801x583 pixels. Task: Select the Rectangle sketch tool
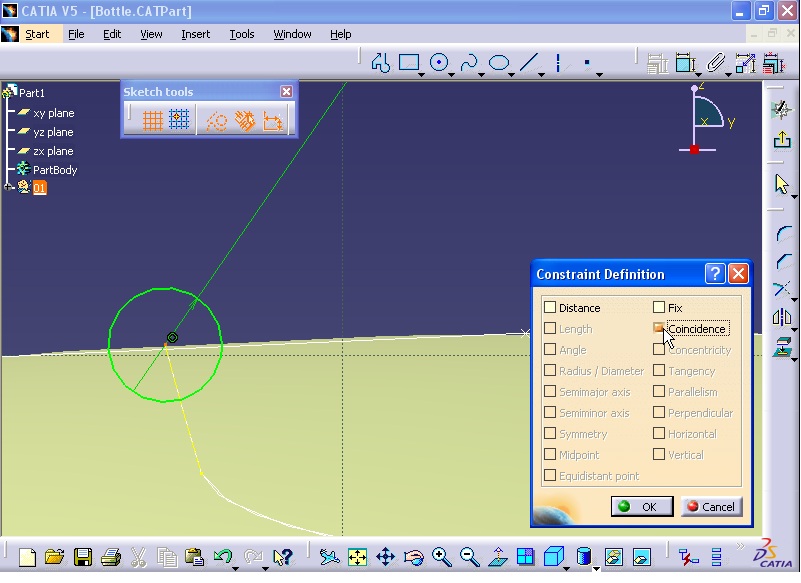[409, 62]
